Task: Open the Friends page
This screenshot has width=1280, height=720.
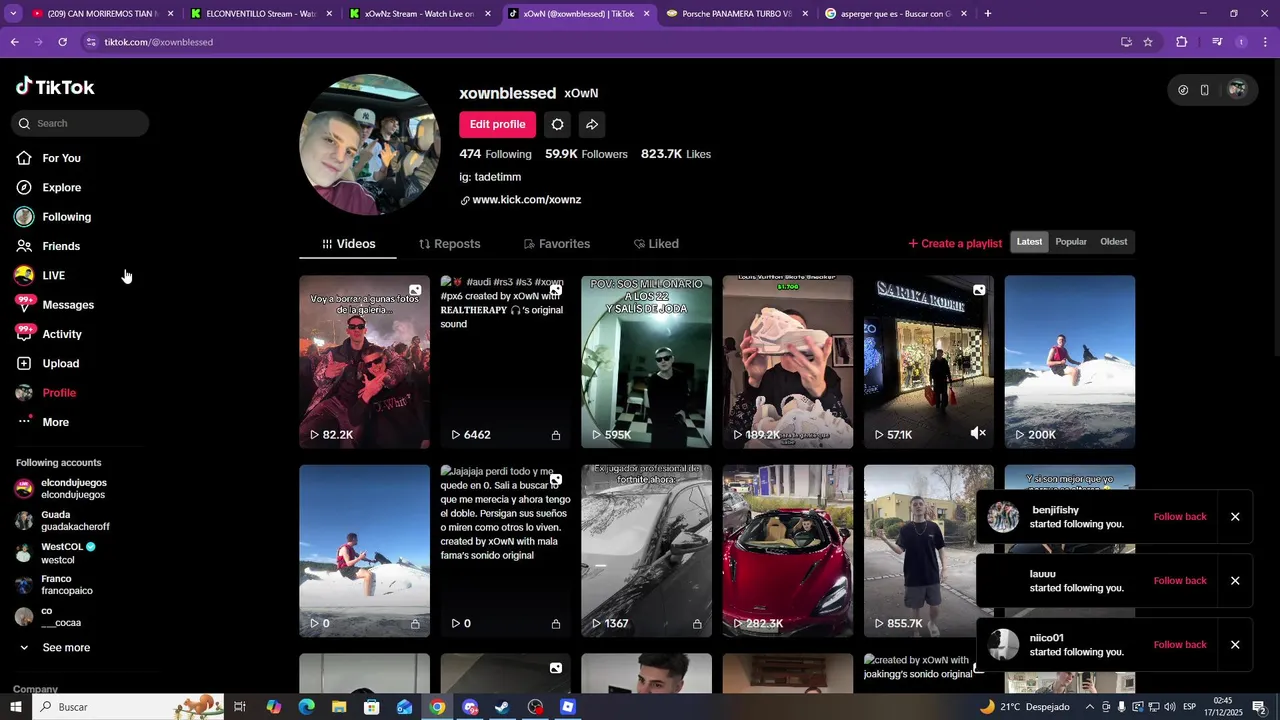Action: [61, 246]
